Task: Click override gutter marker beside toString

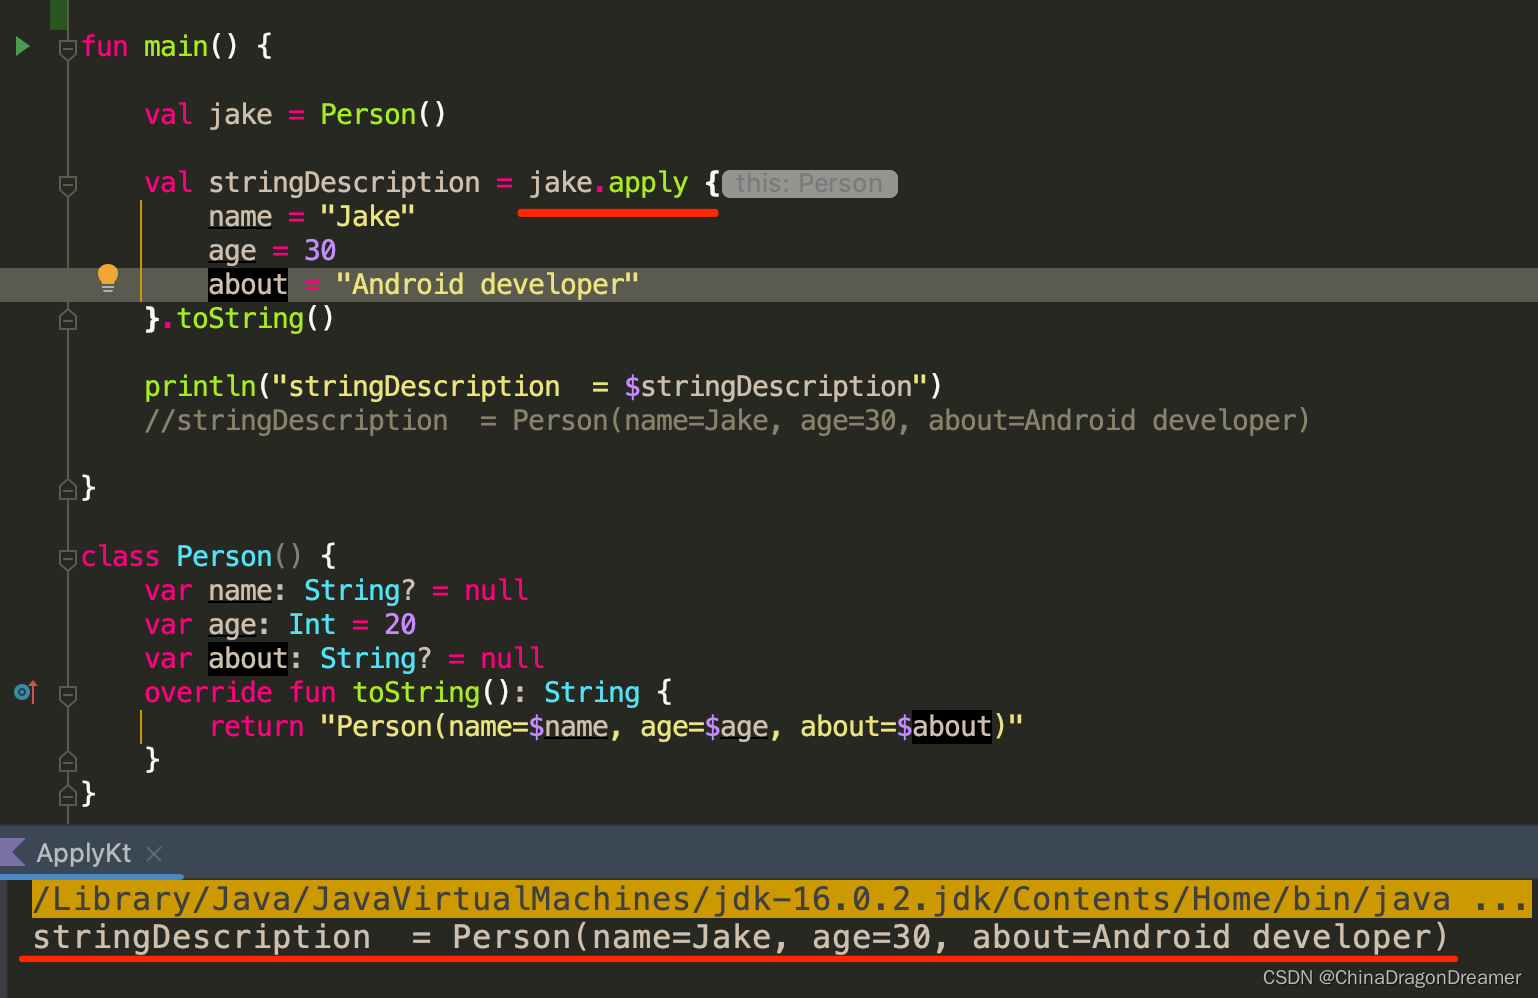Action: coord(26,691)
